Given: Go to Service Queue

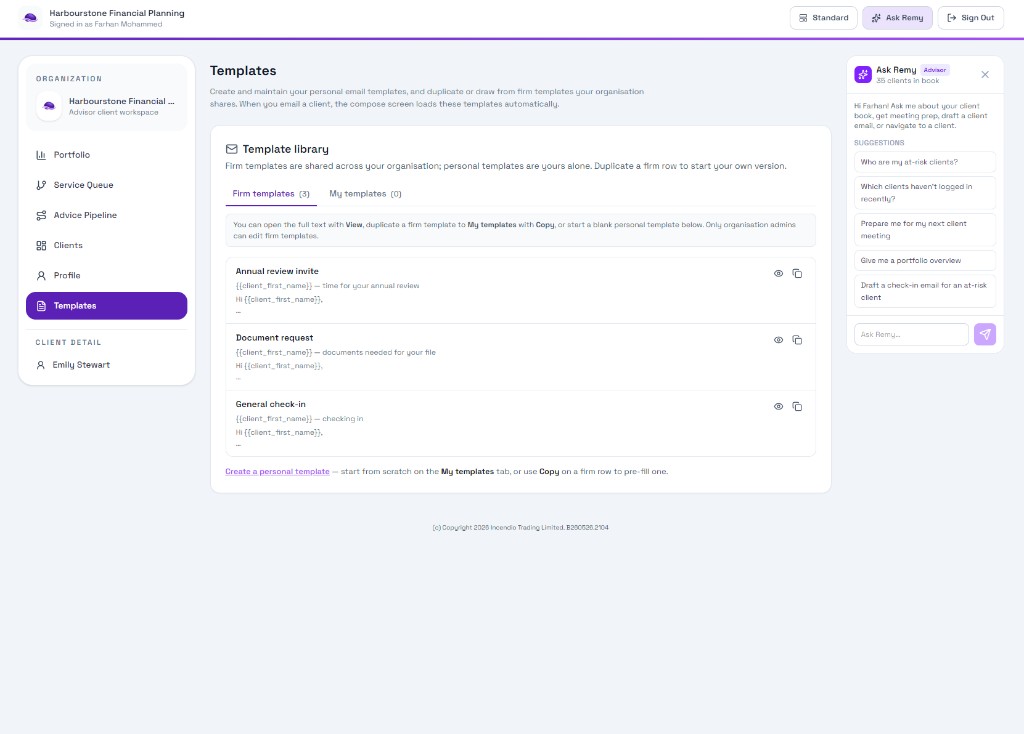Looking at the screenshot, I should coord(106,185).
